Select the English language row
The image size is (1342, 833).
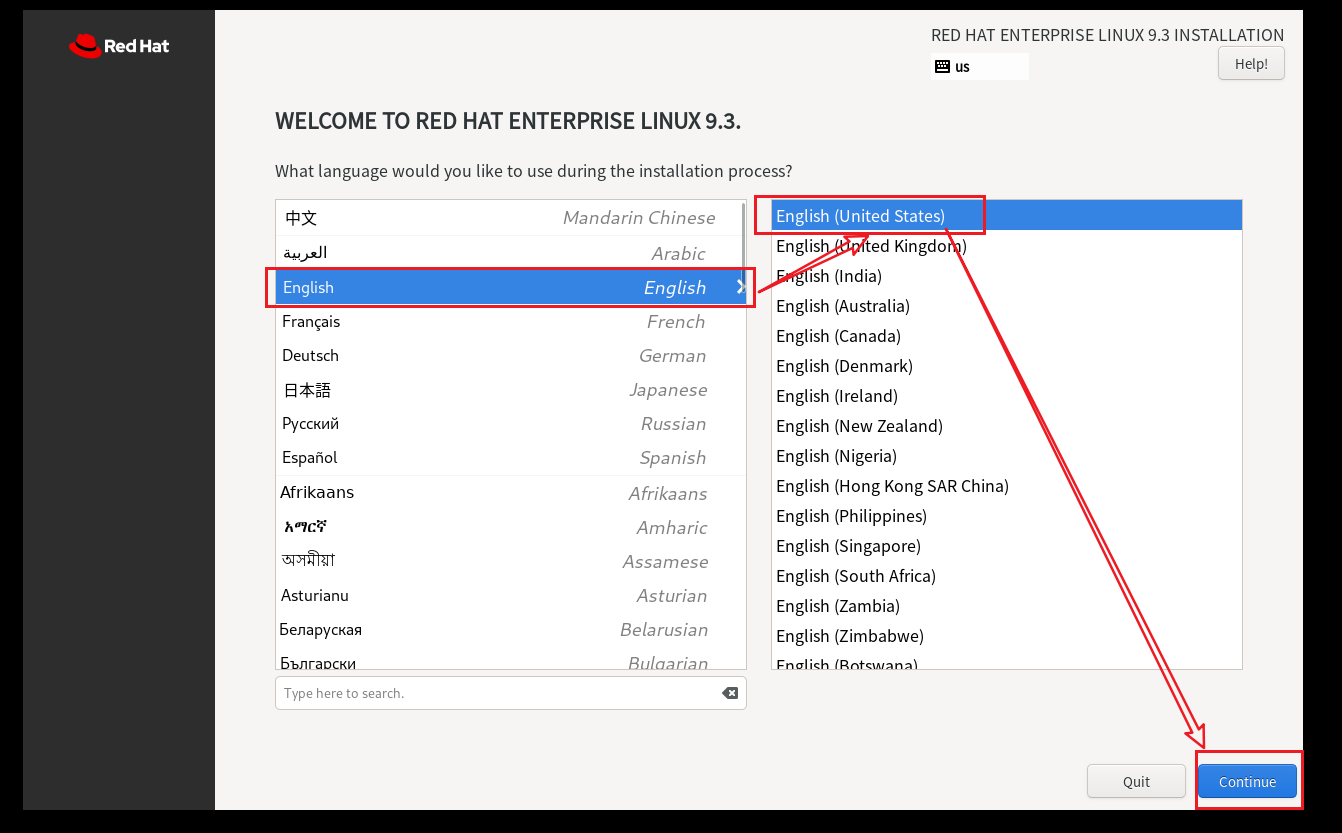(511, 287)
